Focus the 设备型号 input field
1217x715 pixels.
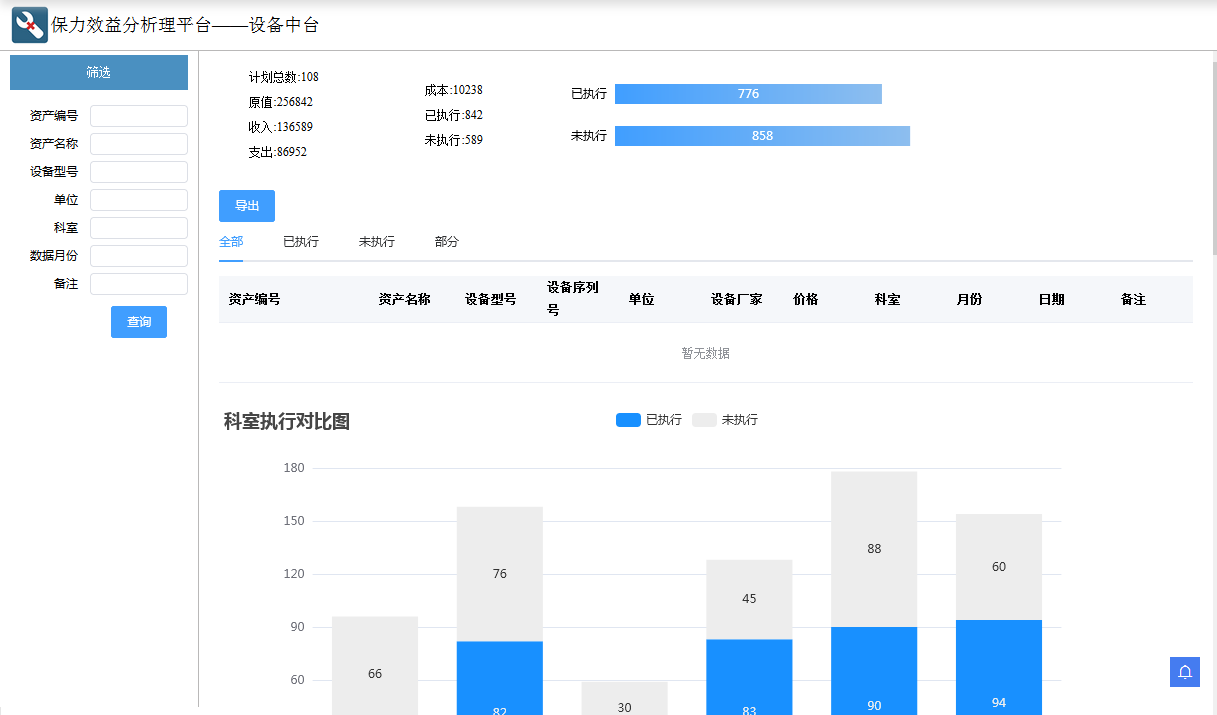click(x=139, y=172)
